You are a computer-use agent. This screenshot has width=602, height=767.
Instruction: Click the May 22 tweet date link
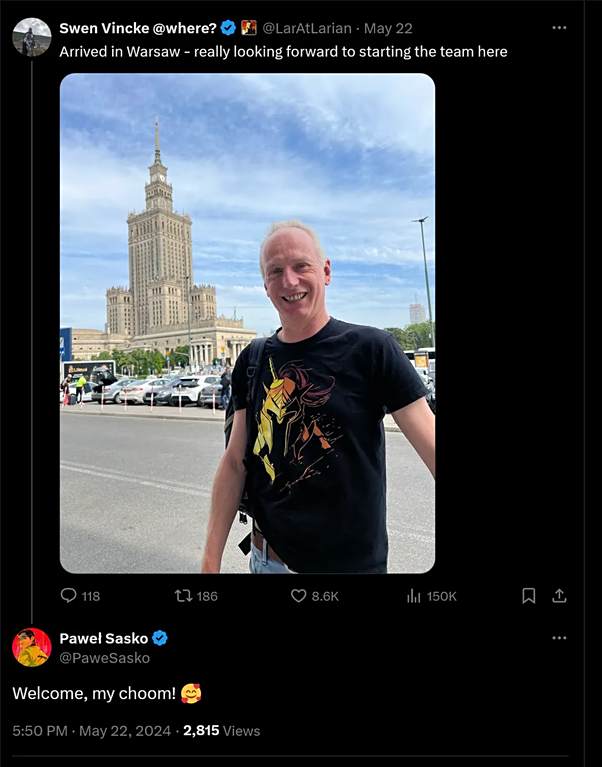pyautogui.click(x=388, y=28)
